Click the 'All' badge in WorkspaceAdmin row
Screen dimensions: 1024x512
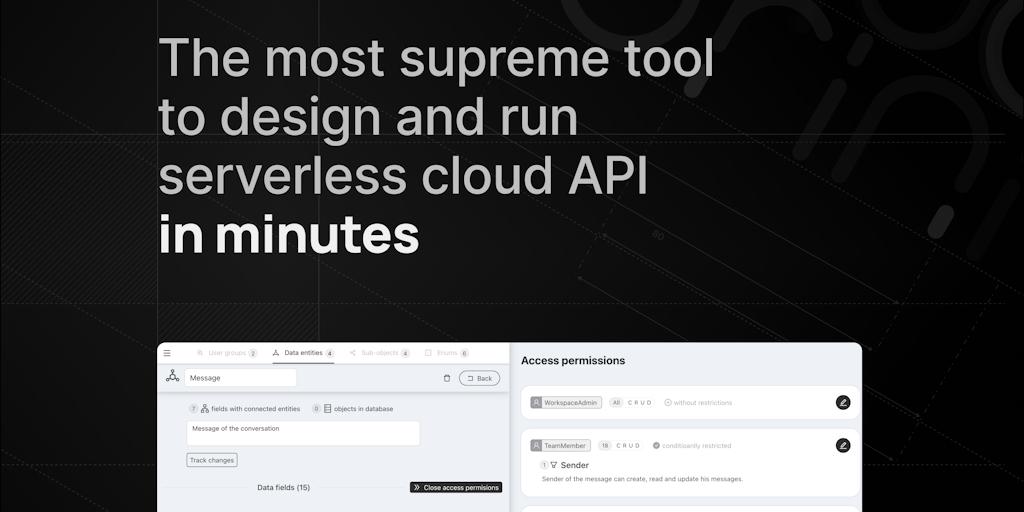[616, 402]
